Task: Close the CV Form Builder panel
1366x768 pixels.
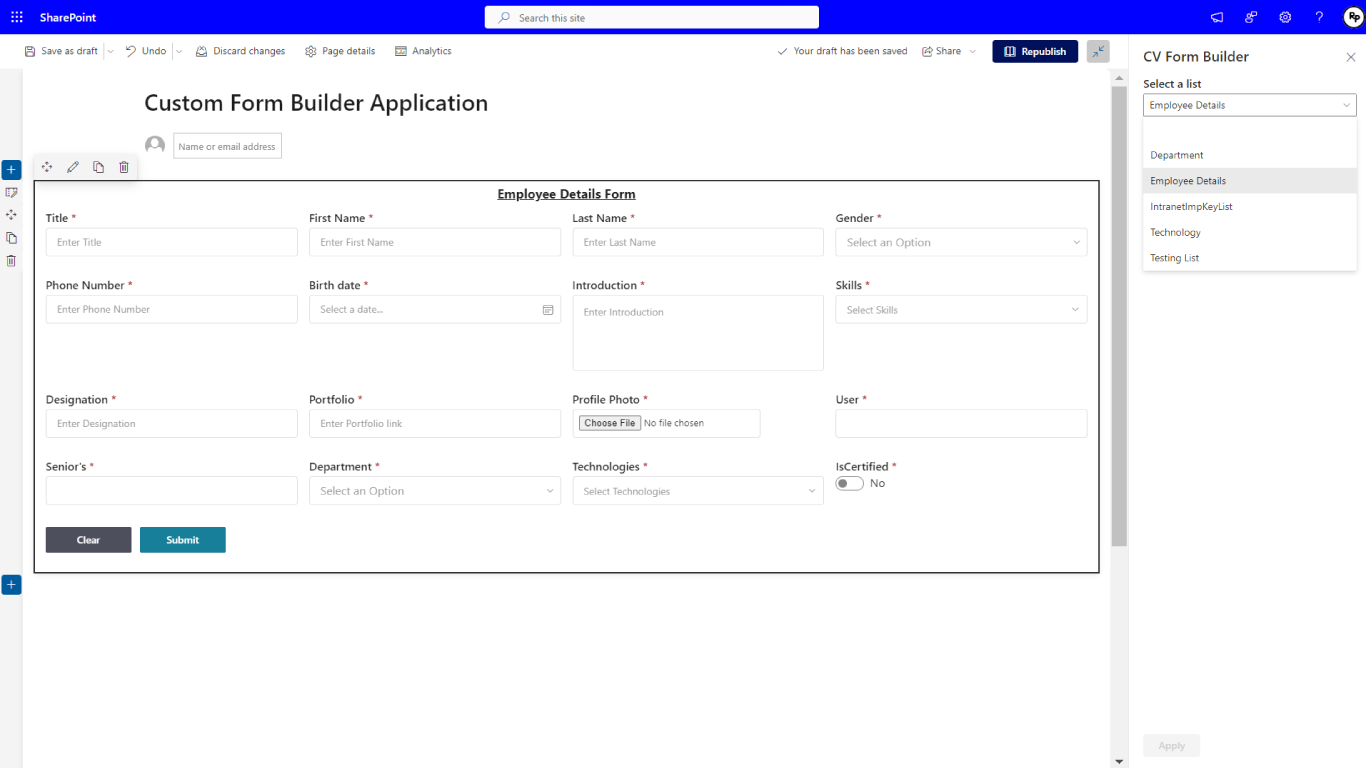Action: [x=1351, y=57]
